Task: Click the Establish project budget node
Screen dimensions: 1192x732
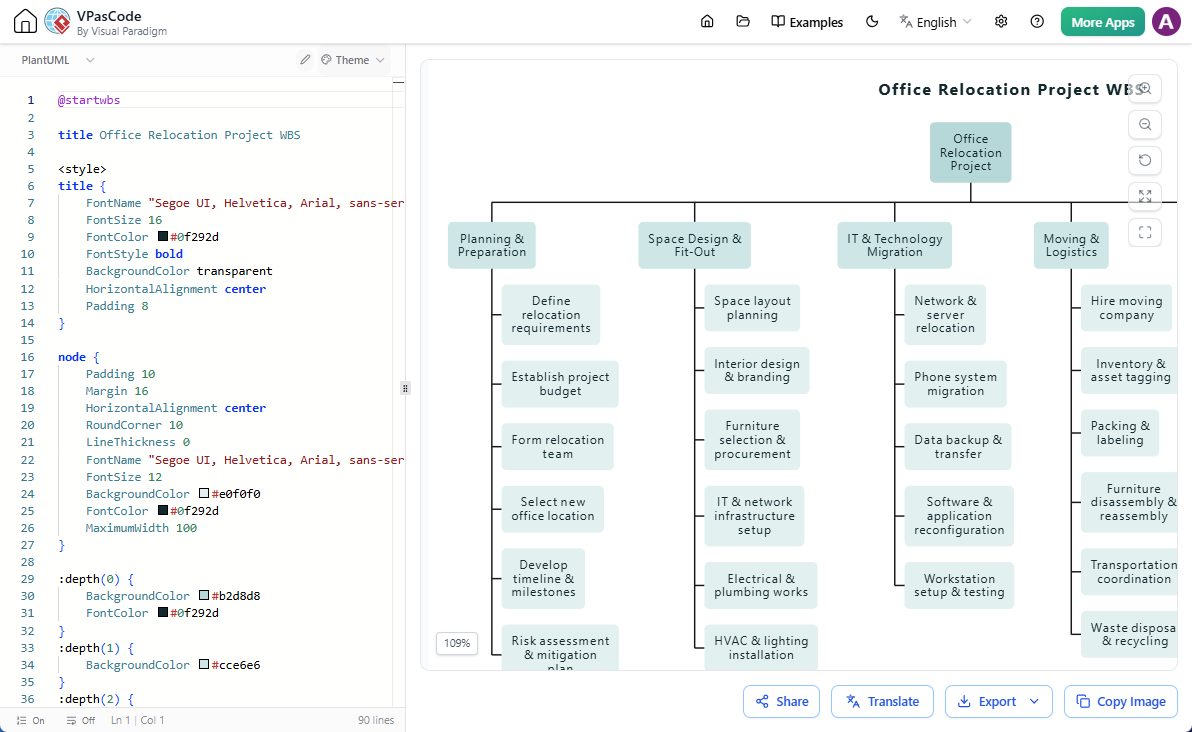Action: 560,384
